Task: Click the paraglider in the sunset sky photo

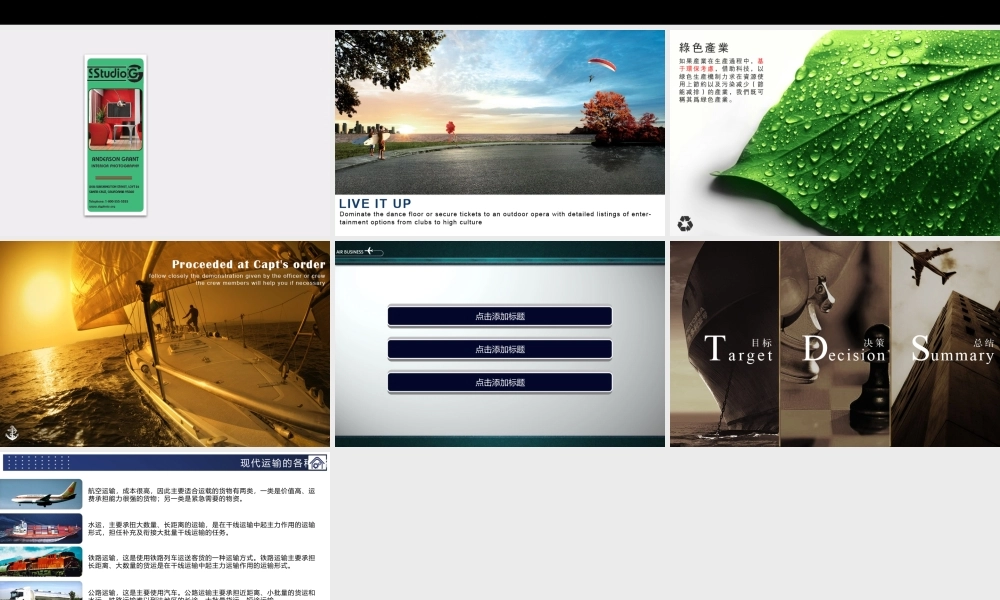Action: pyautogui.click(x=602, y=65)
